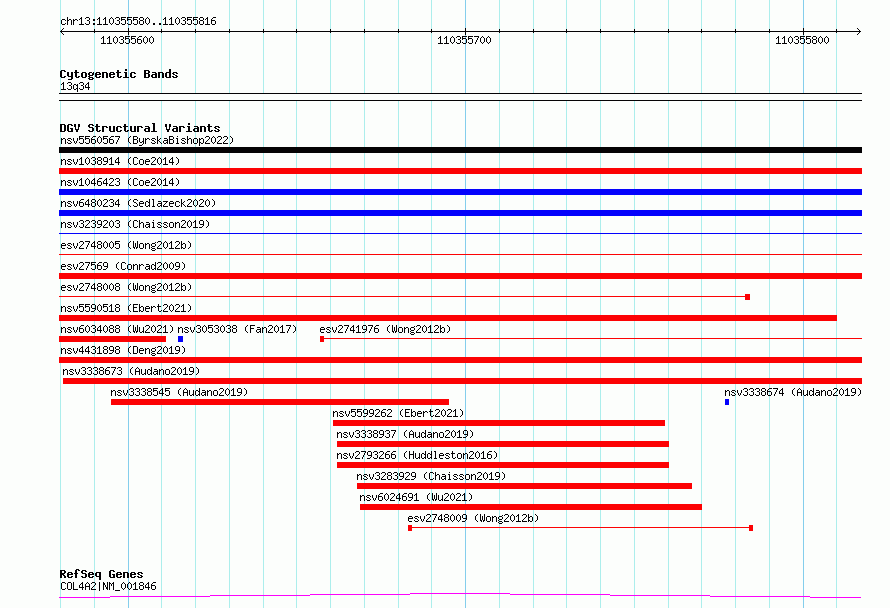This screenshot has height=608, width=890.
Task: Click the red nsv3338545 variant bar
Action: click(x=280, y=402)
